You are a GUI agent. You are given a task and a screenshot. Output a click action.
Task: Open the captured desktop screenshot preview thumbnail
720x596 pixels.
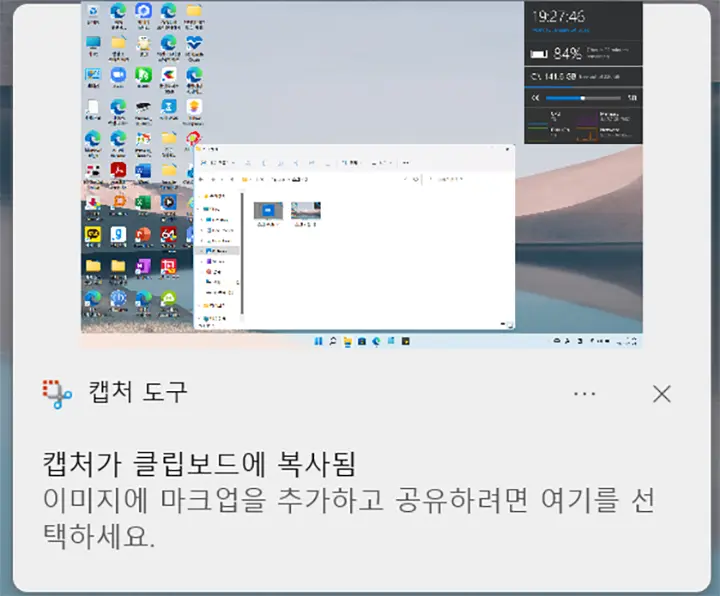click(x=362, y=174)
